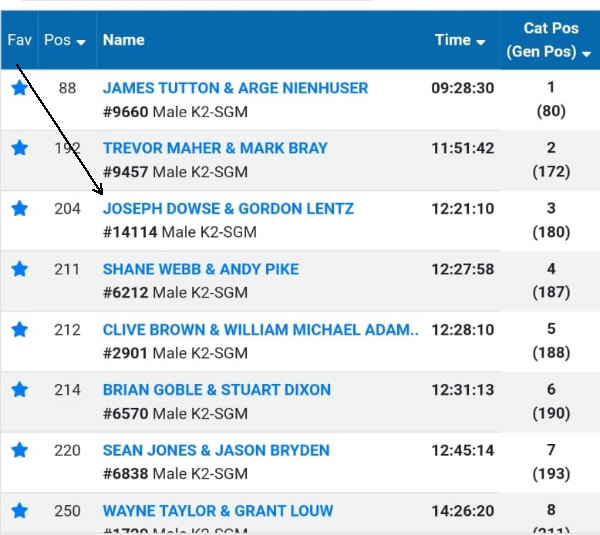This screenshot has height=535, width=600.
Task: Click the star icon beside Wayne Taylor & Grant Louw
Action: click(x=19, y=511)
